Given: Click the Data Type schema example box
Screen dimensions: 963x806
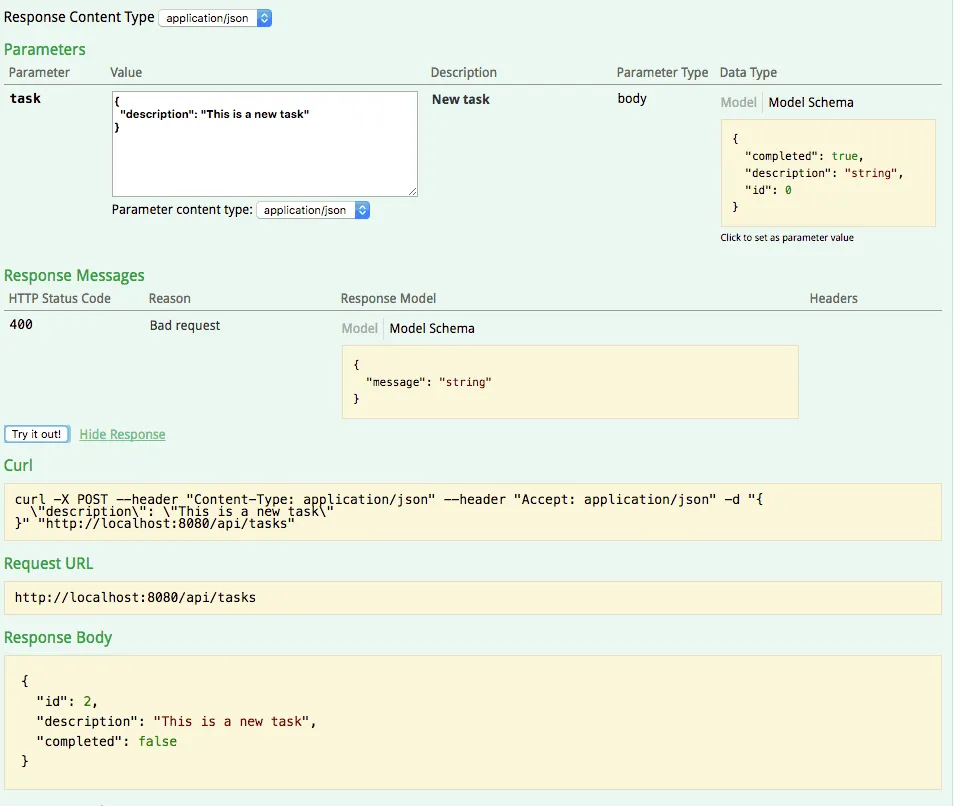Looking at the screenshot, I should [x=827, y=173].
